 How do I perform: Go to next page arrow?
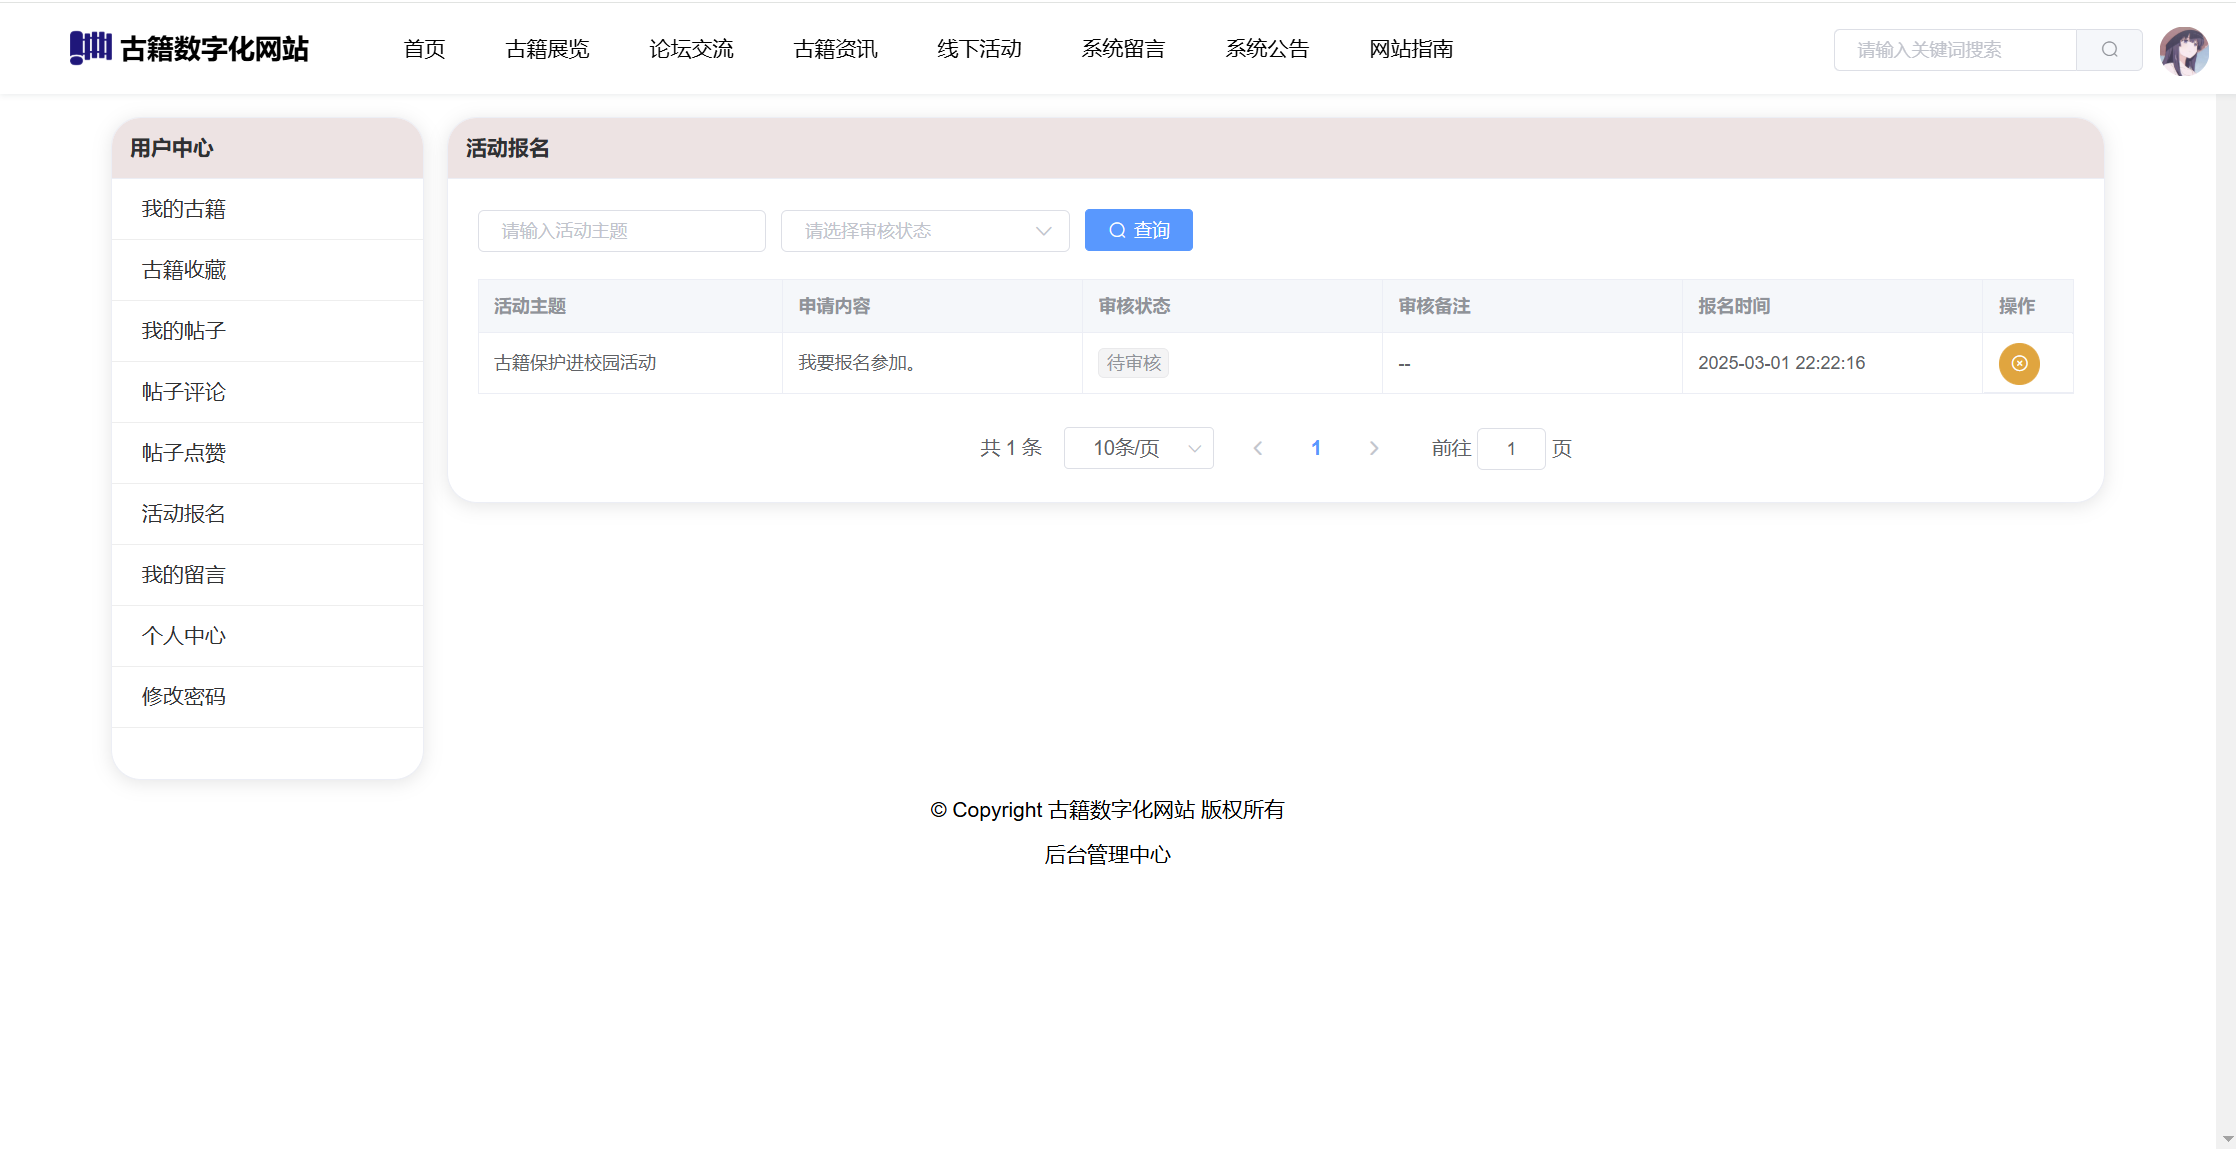(x=1374, y=448)
